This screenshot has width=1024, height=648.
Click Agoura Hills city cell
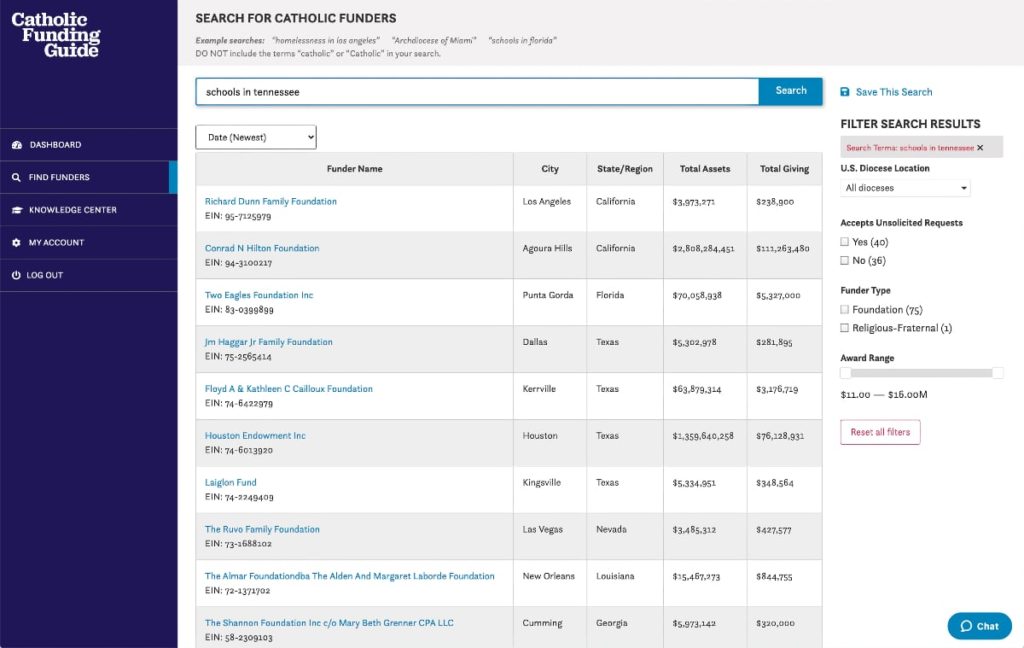[x=547, y=248]
